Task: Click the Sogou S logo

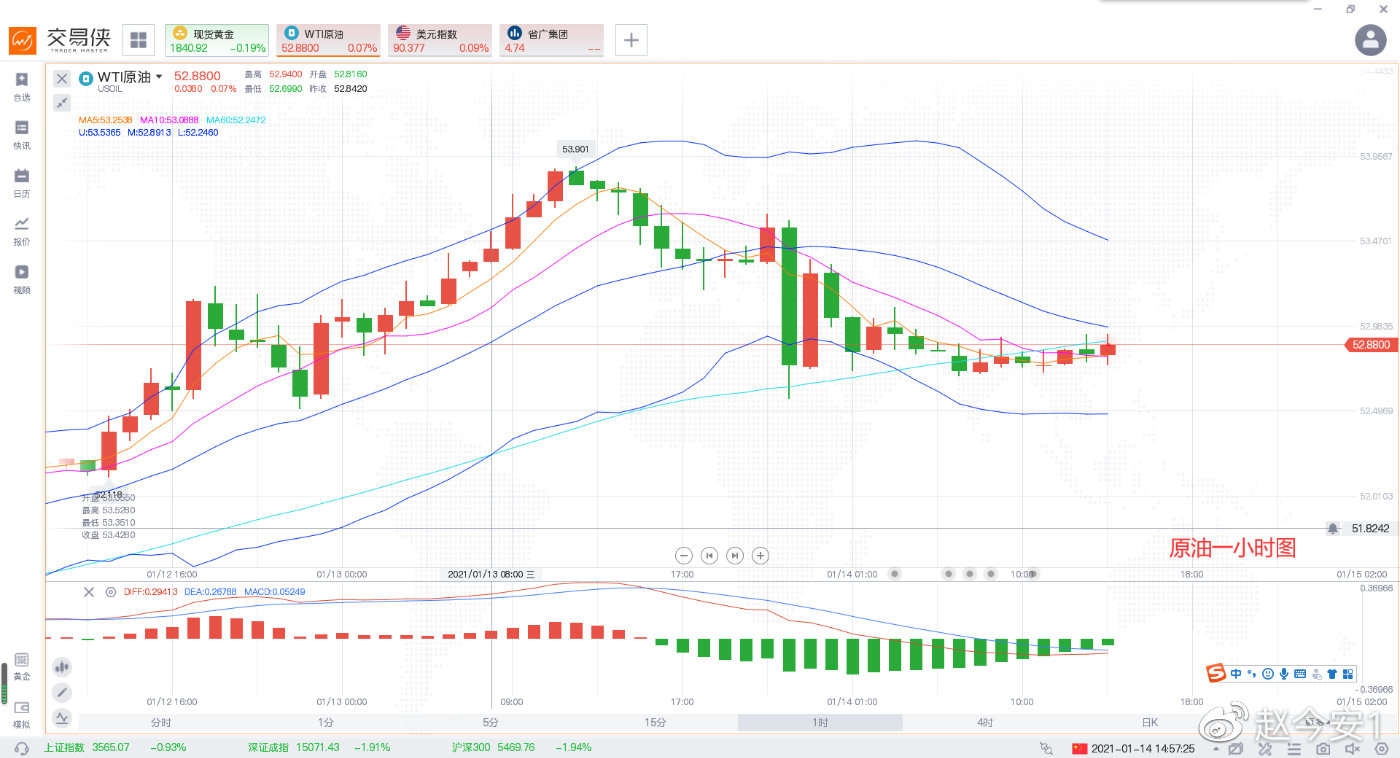Action: point(1216,673)
